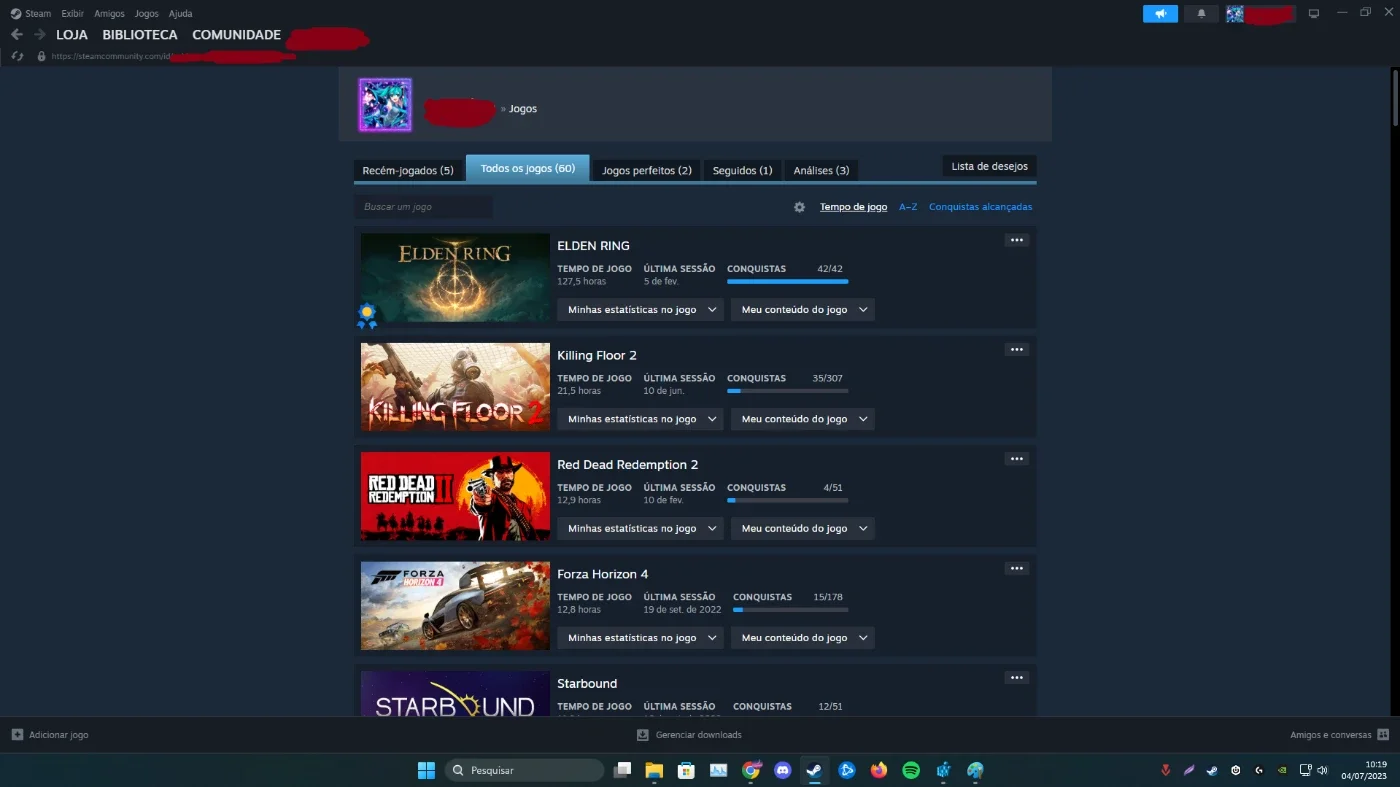This screenshot has height=787, width=1400.
Task: Sort games by Conquistas alcançadas
Action: tap(980, 207)
